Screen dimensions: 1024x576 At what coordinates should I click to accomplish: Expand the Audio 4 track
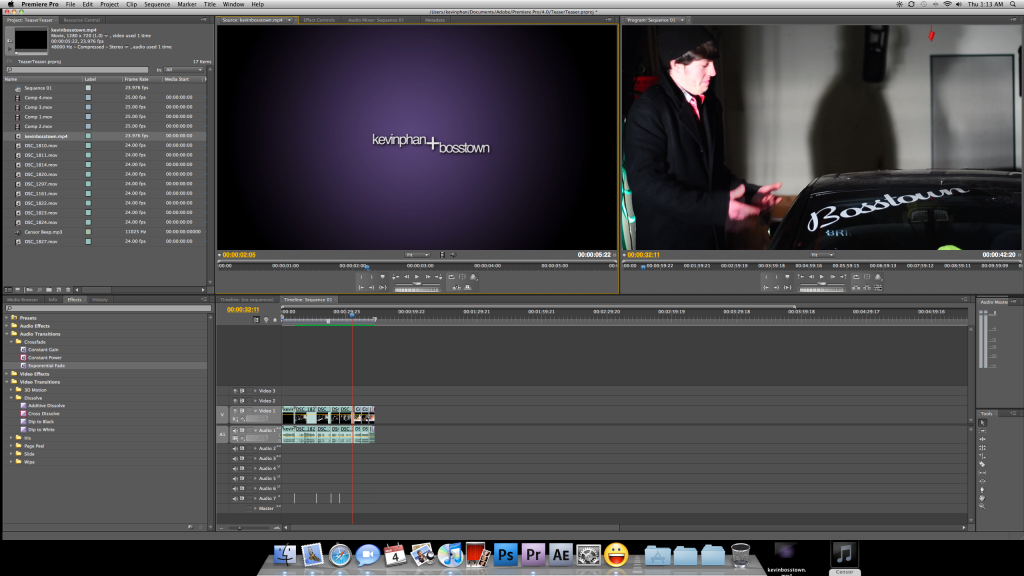(x=255, y=468)
